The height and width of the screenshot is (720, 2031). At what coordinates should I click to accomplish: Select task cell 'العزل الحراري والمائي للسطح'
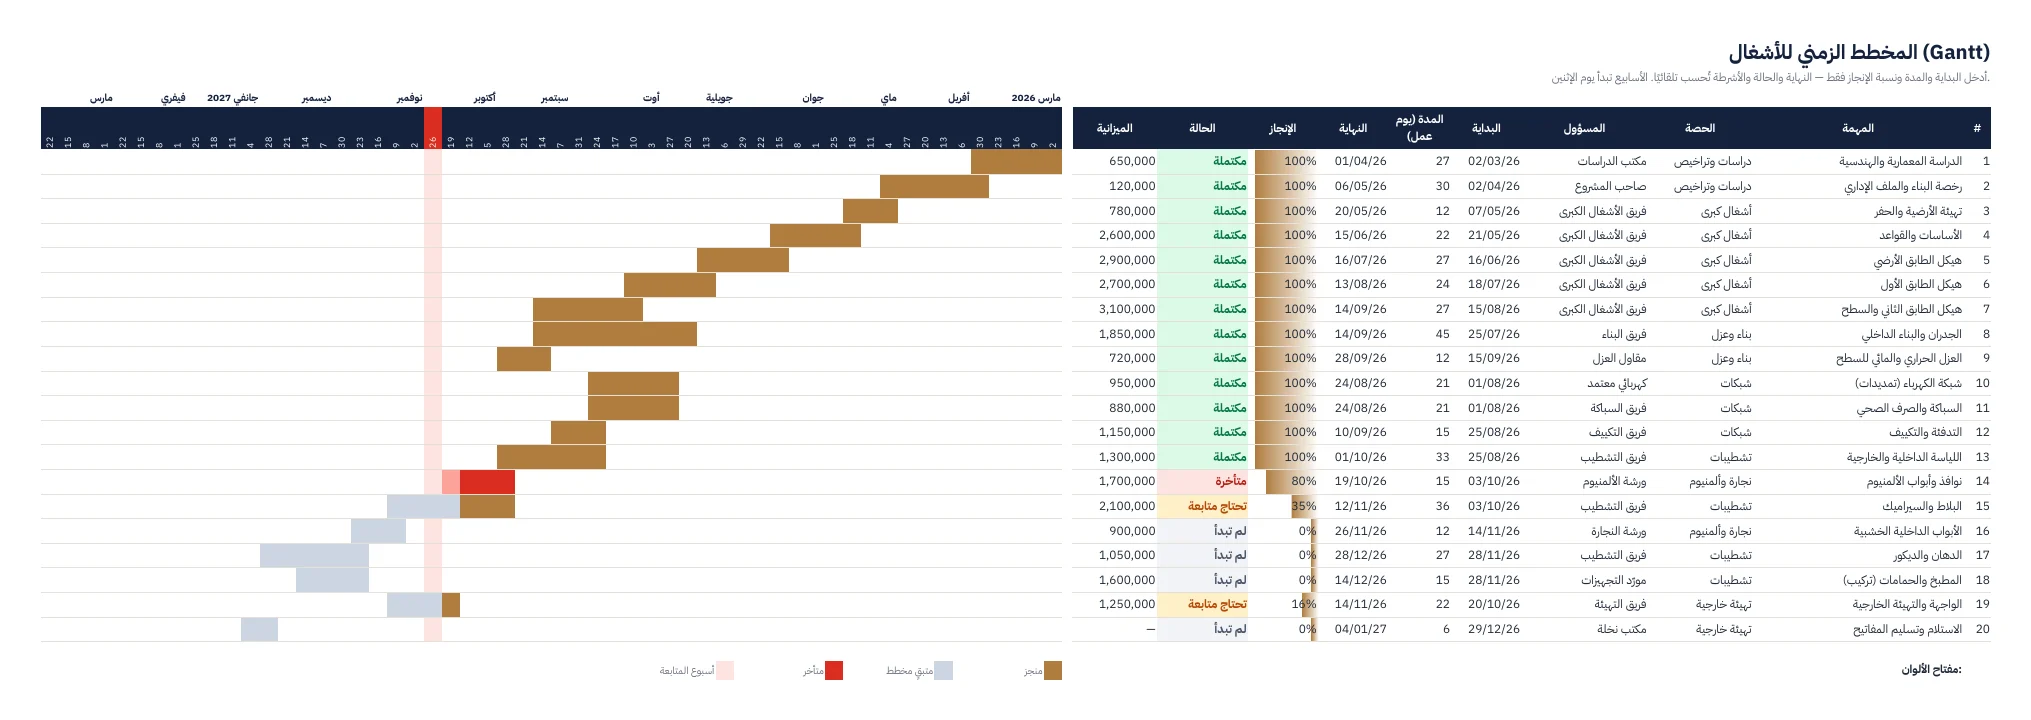[x=1899, y=358]
